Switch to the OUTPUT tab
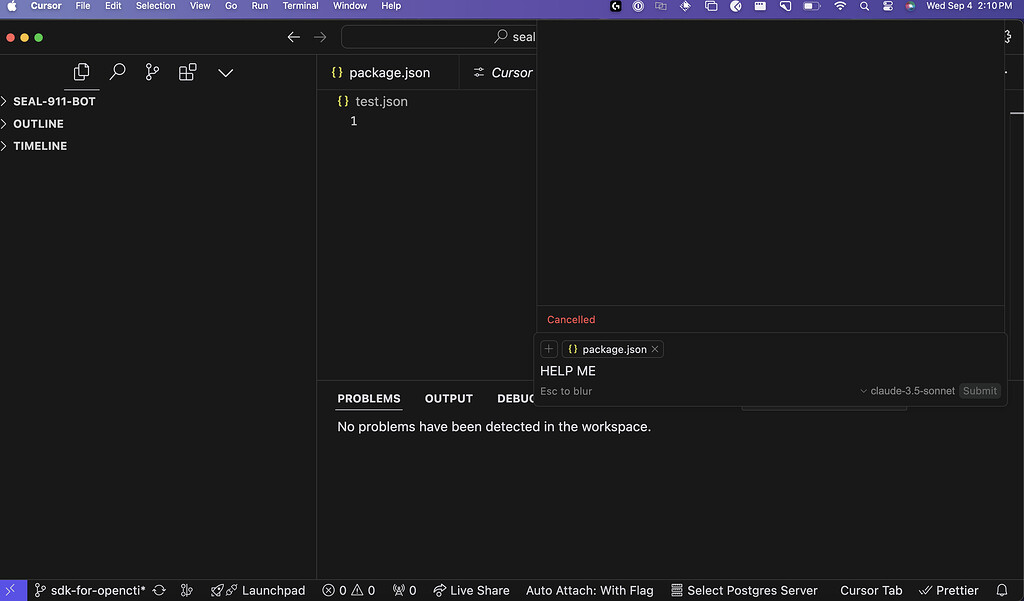The image size is (1024, 601). (448, 398)
